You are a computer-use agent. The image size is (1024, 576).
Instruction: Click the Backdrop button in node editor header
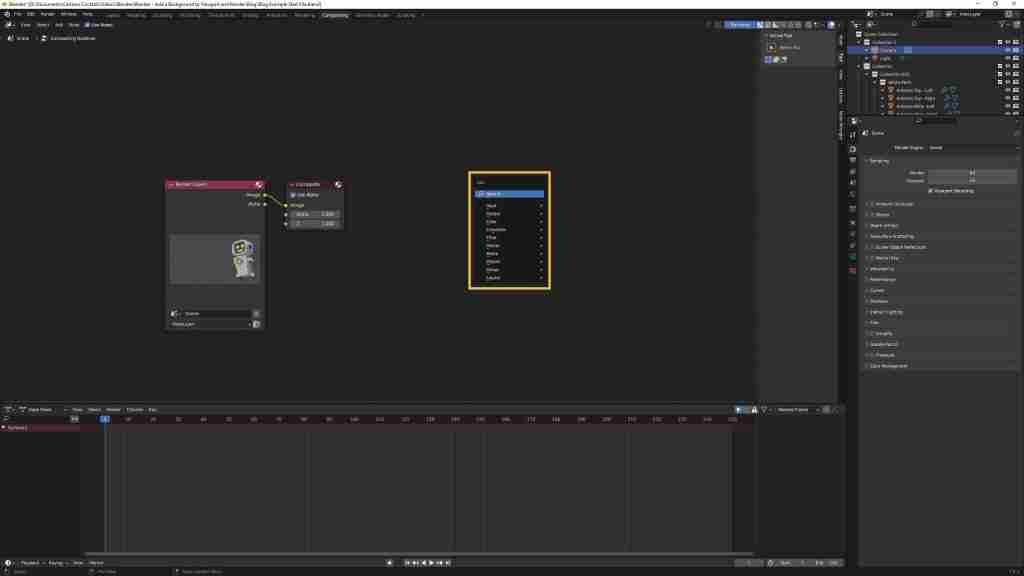tap(740, 25)
